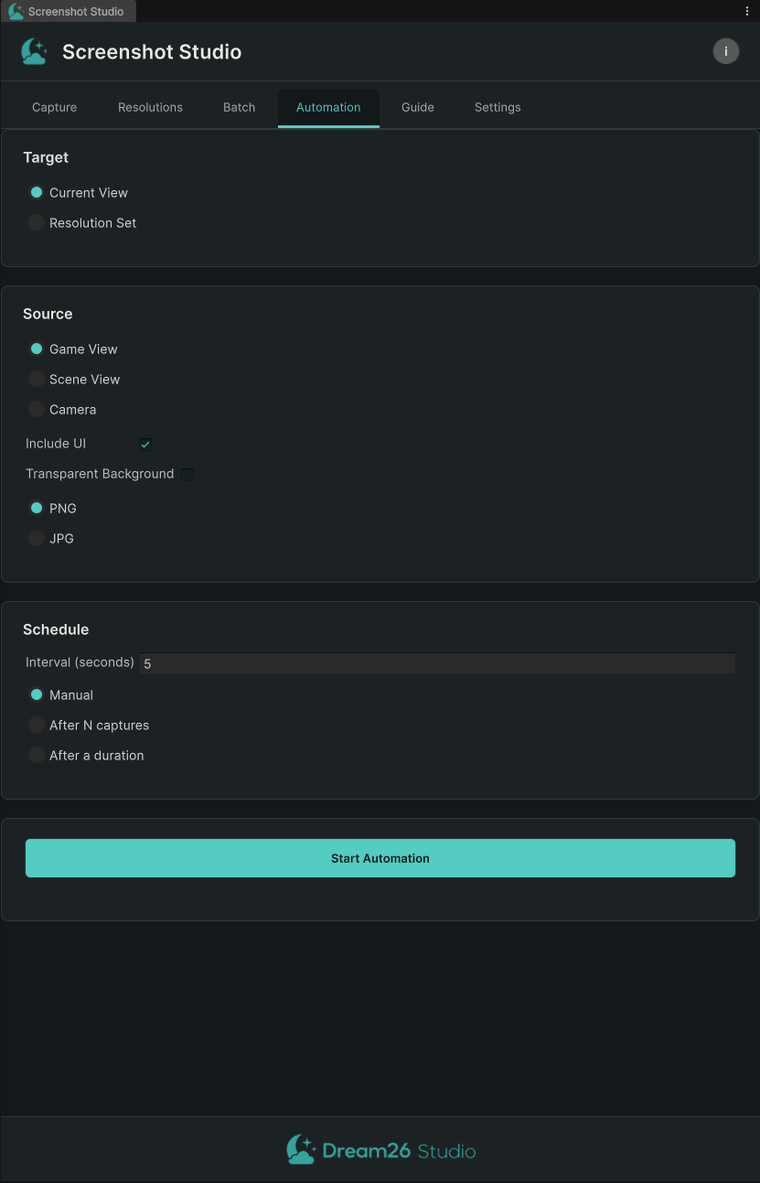Screen dimensions: 760x1183
Task: Select the Screenshot Studio window tab
Action: (68, 11)
